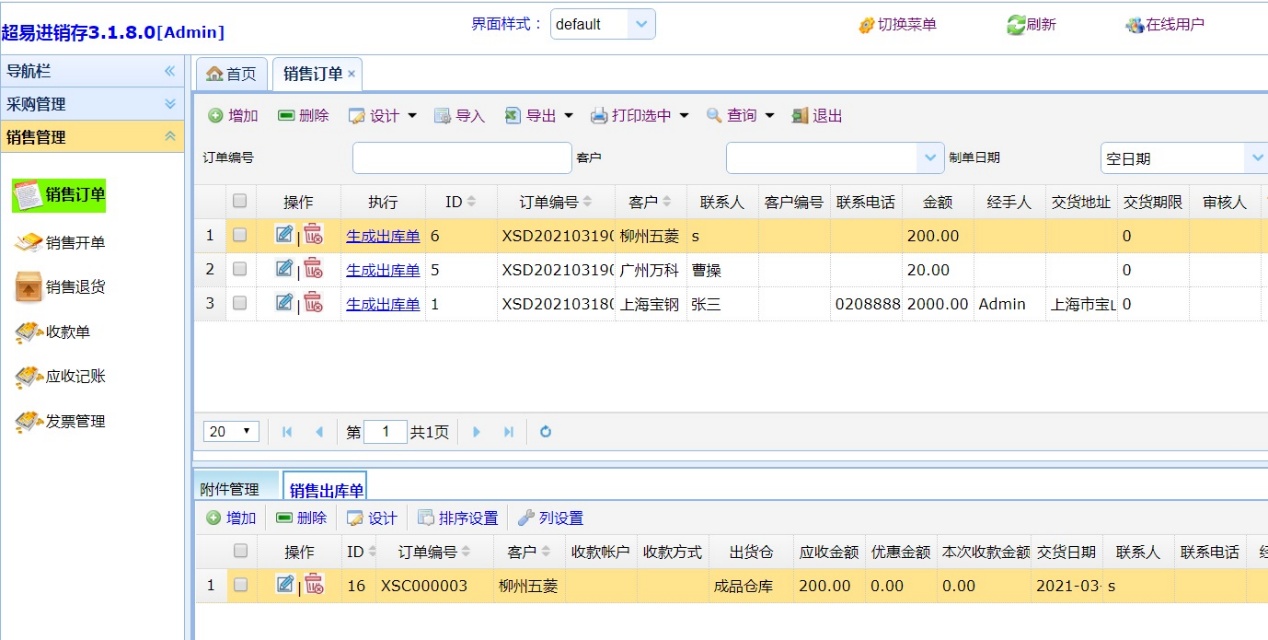Click the delete icon for the 上海宝钢 row

[x=314, y=302]
